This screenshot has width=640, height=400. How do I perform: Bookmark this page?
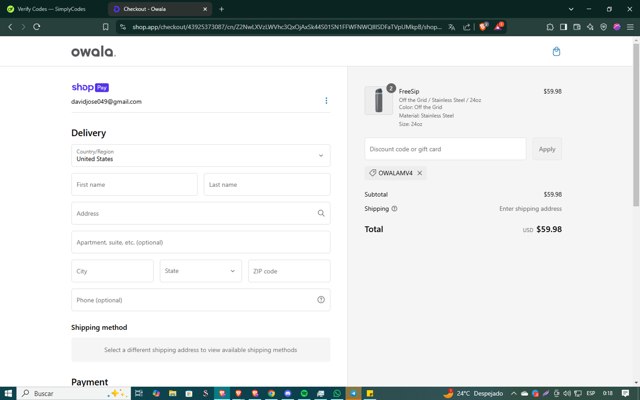[x=106, y=27]
